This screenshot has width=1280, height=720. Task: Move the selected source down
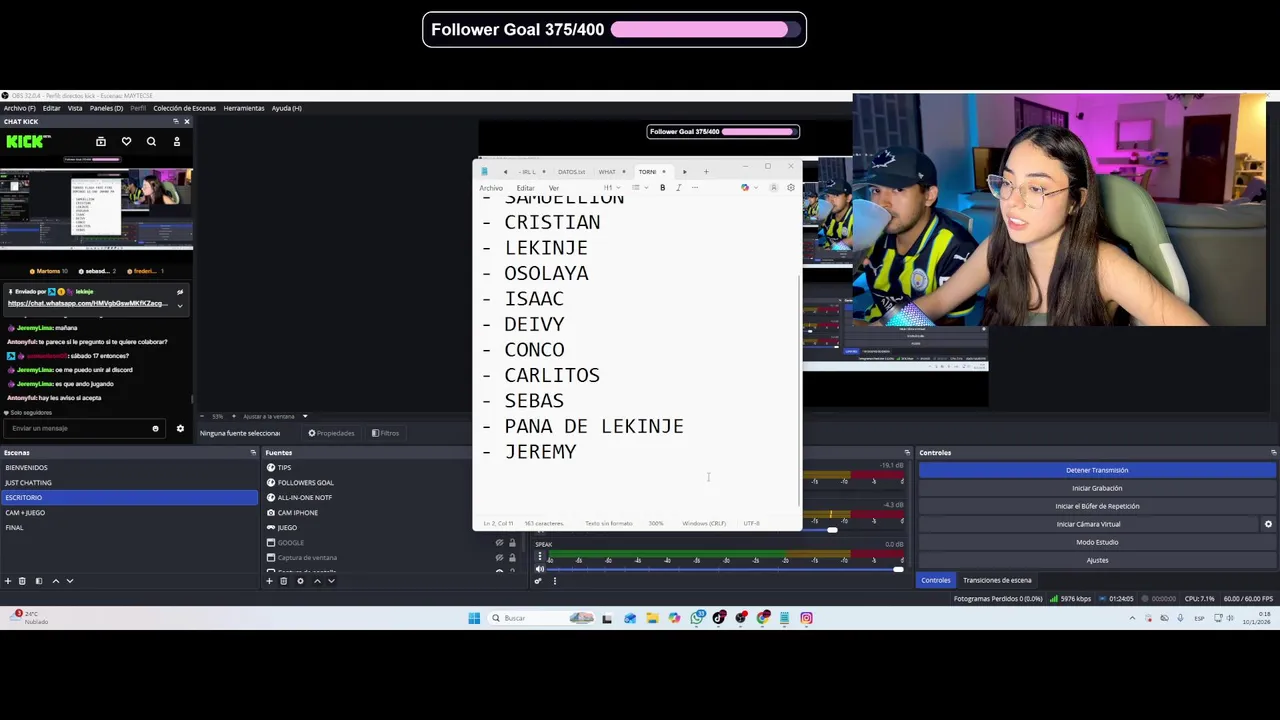coord(331,581)
